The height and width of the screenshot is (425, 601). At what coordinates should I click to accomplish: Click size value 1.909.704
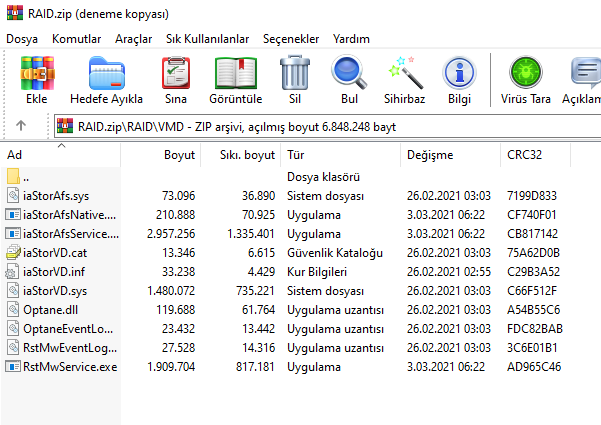(171, 367)
